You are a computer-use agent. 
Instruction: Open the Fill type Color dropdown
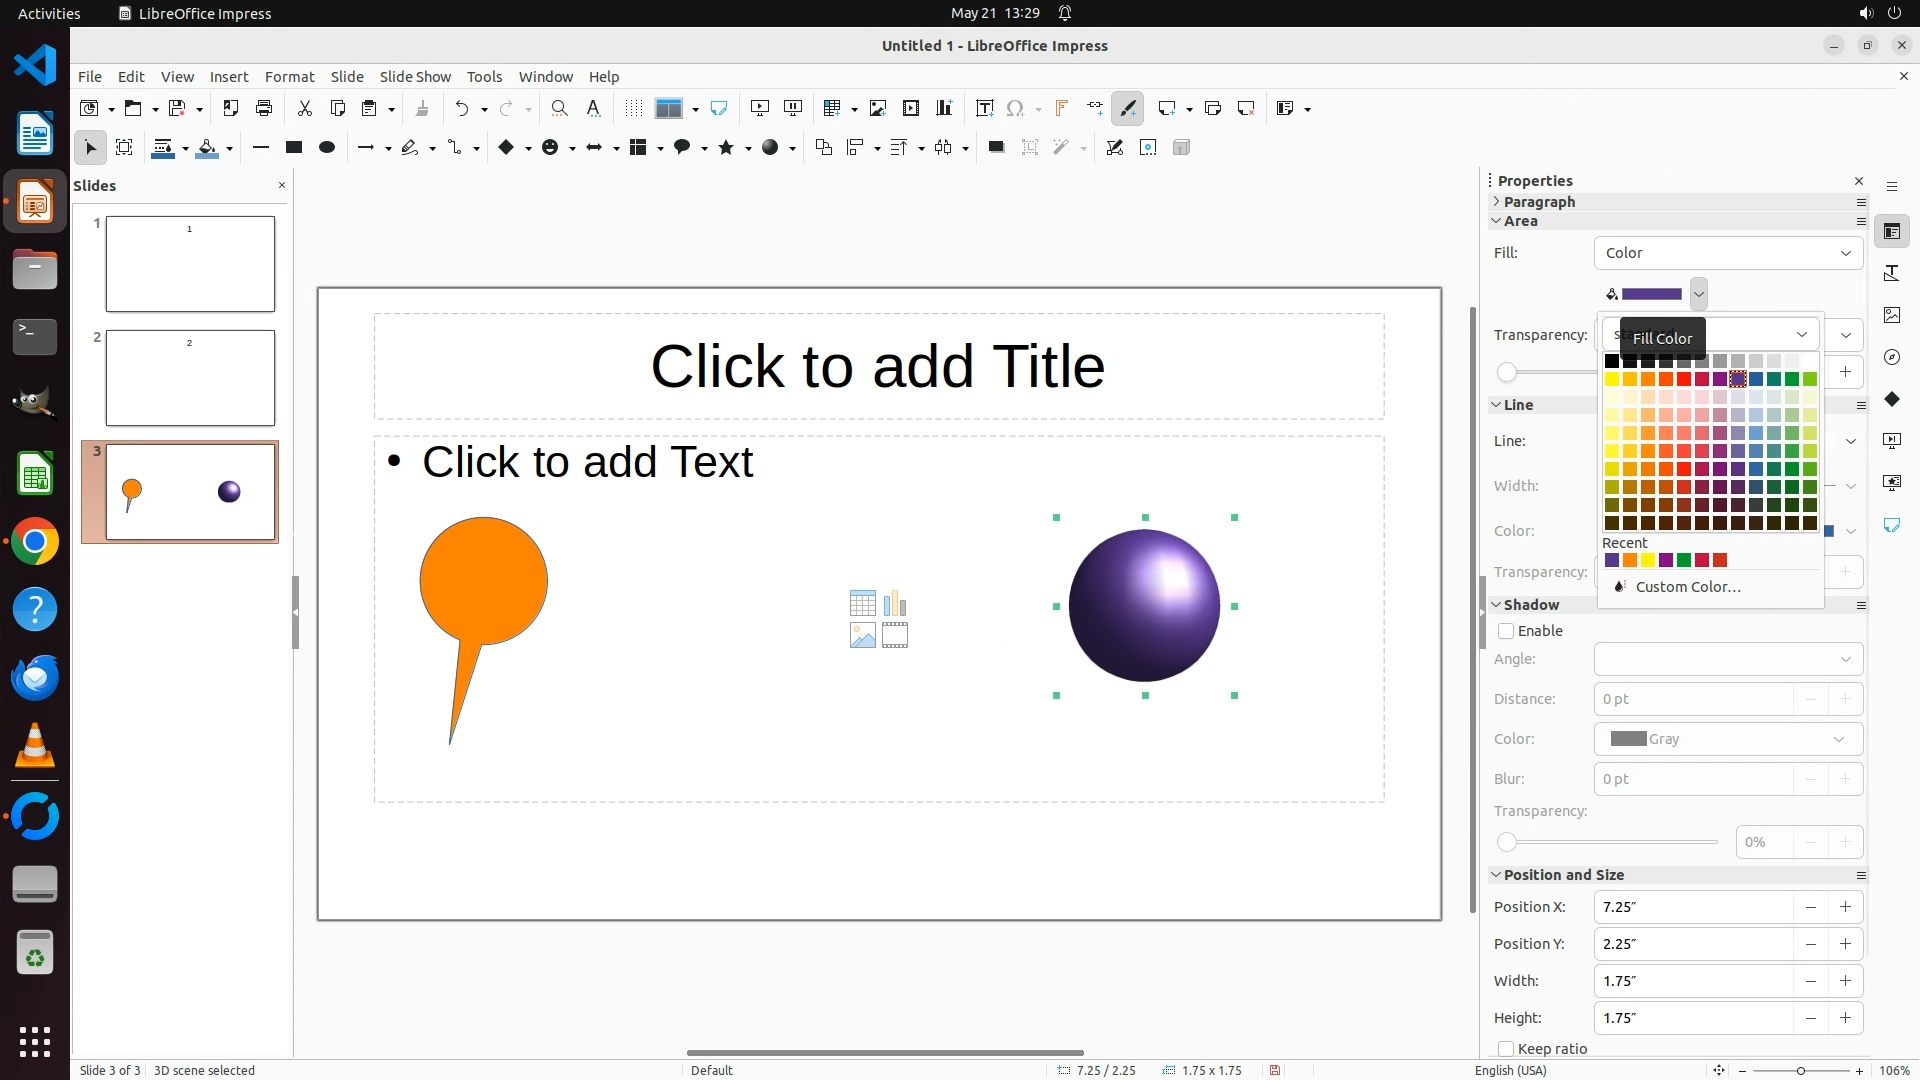coord(1727,253)
